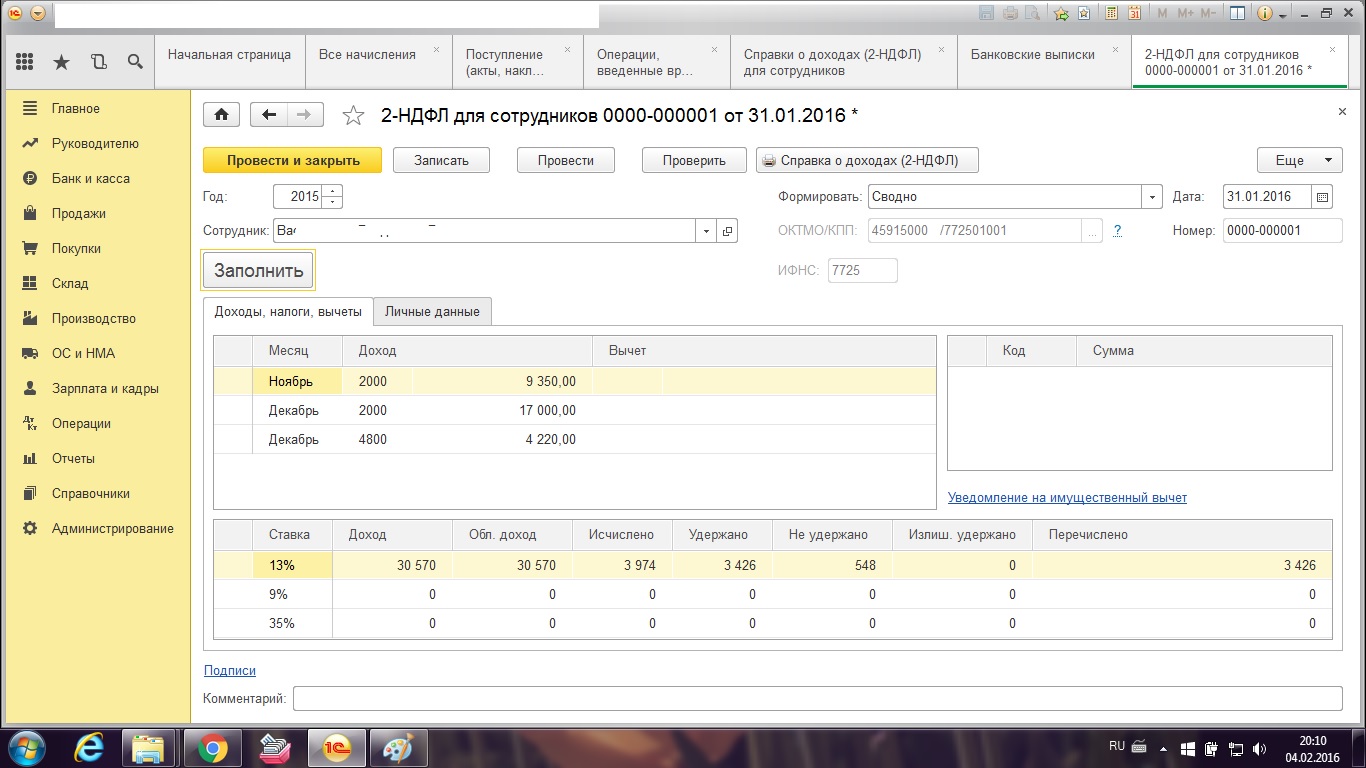
Task: Increase the year with stepper arrow
Action: (x=333, y=191)
